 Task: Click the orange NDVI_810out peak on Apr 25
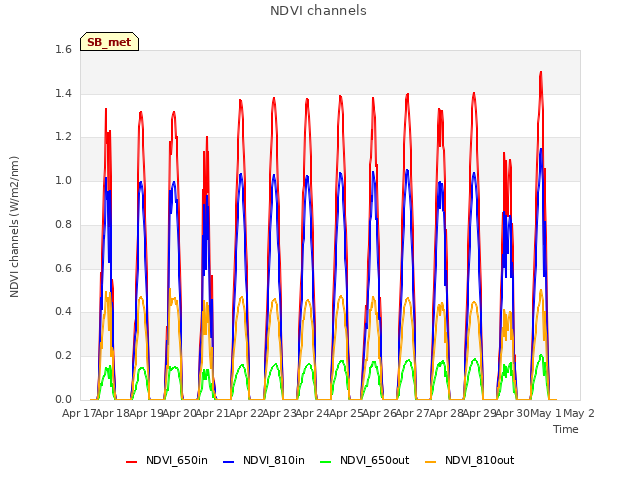coord(341,296)
